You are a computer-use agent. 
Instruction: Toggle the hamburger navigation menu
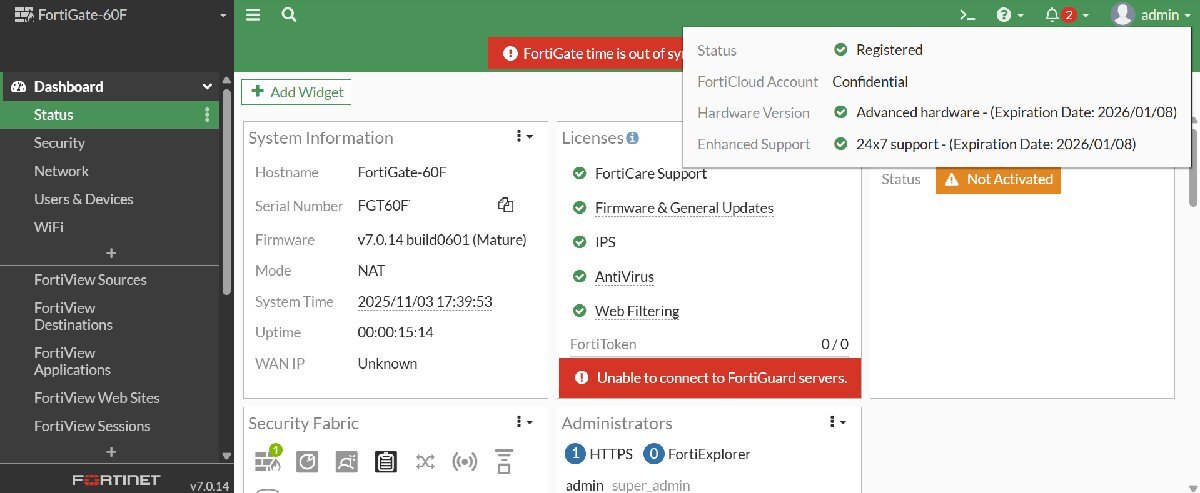click(x=253, y=15)
